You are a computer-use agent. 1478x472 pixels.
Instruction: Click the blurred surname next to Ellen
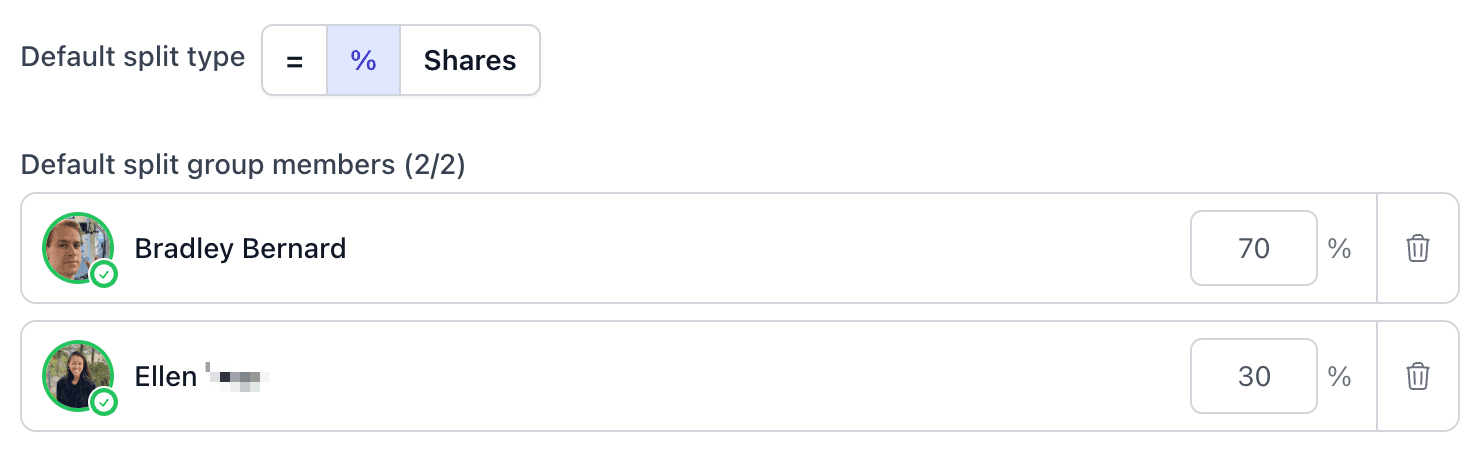coord(239,378)
